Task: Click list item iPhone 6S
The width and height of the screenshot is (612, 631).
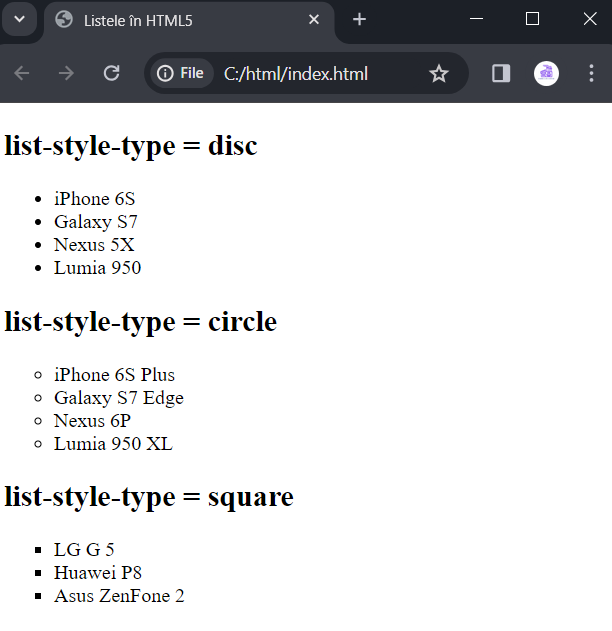Action: coord(95,199)
